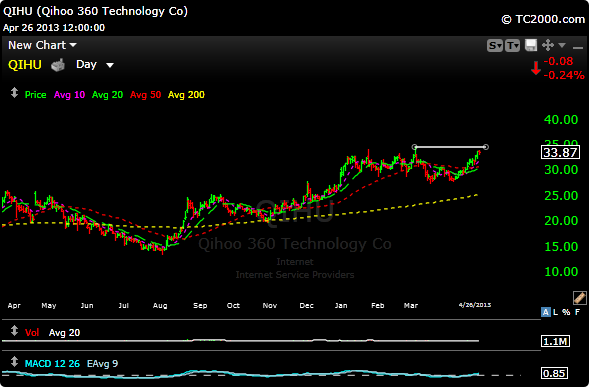The image size is (589, 387).
Task: Minimize the chart panel with dash icon
Action: 578,47
